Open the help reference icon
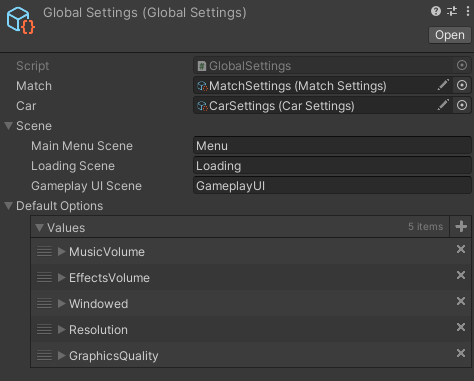474x381 pixels. [436, 11]
